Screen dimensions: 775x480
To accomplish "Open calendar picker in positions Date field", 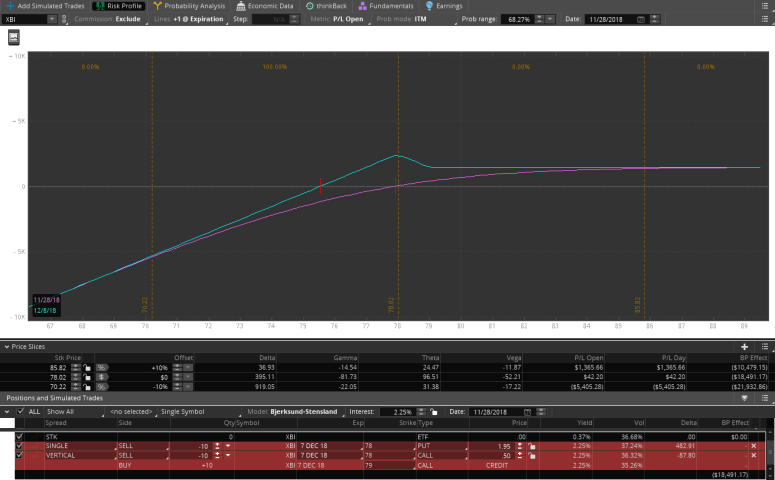I will (x=527, y=412).
